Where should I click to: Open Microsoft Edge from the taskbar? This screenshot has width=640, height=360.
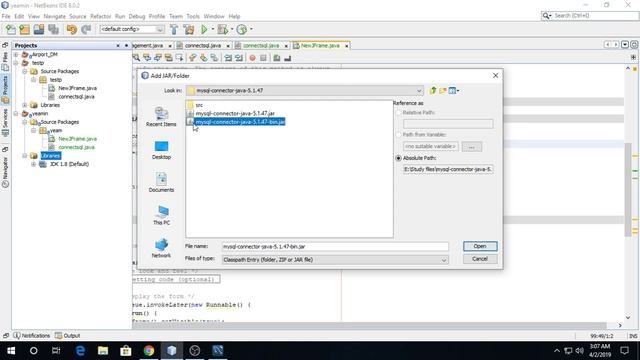(80, 351)
